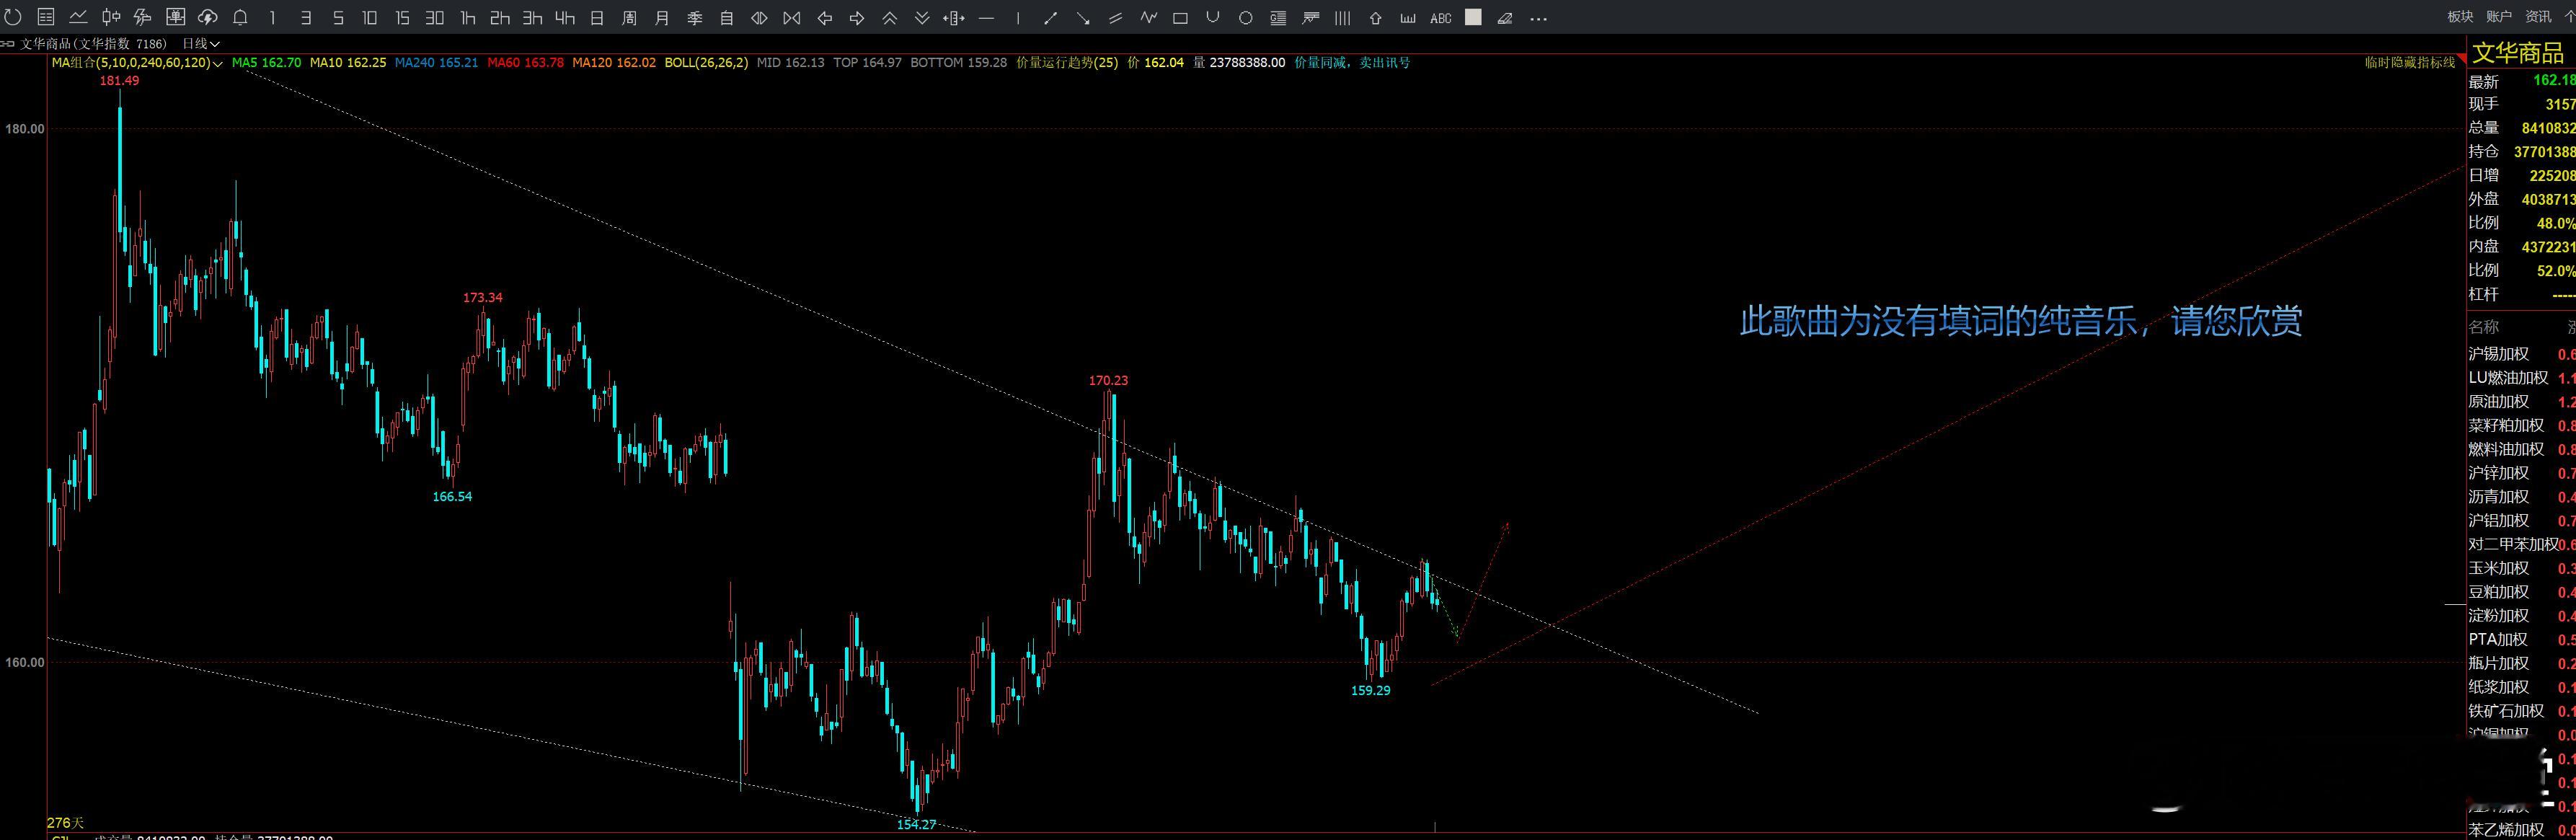Select the zigzag wave line tool
Image resolution: width=2576 pixels, height=840 pixels.
tap(1148, 17)
